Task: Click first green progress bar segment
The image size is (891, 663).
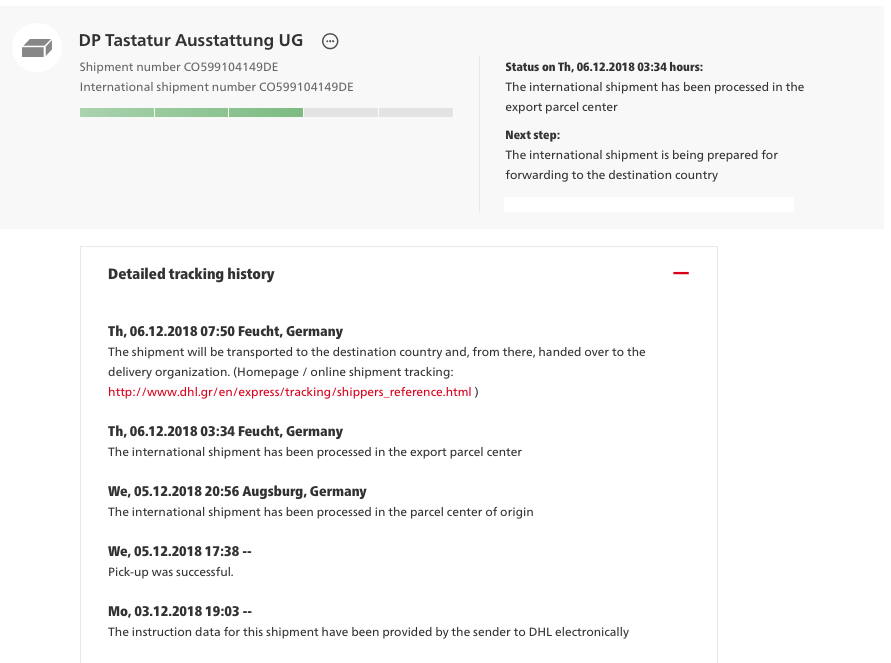Action: 116,112
